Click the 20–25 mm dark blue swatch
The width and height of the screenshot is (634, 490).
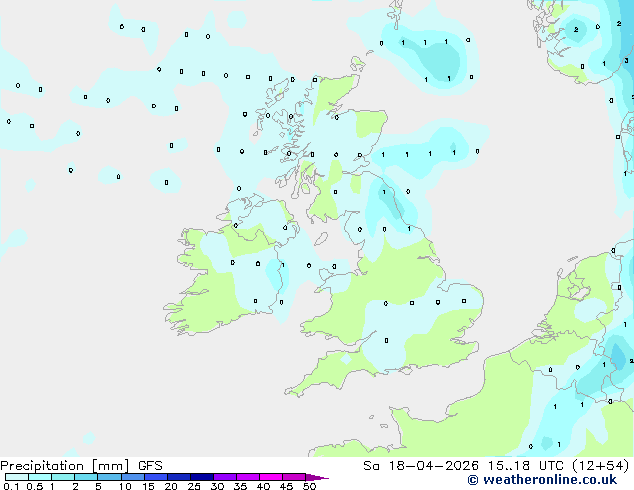(x=179, y=477)
